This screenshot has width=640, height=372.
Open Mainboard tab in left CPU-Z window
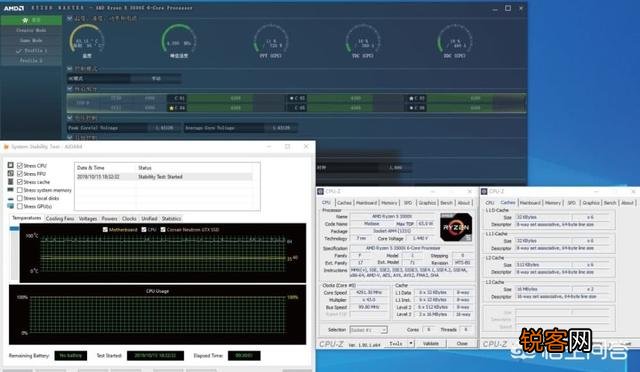[367, 203]
